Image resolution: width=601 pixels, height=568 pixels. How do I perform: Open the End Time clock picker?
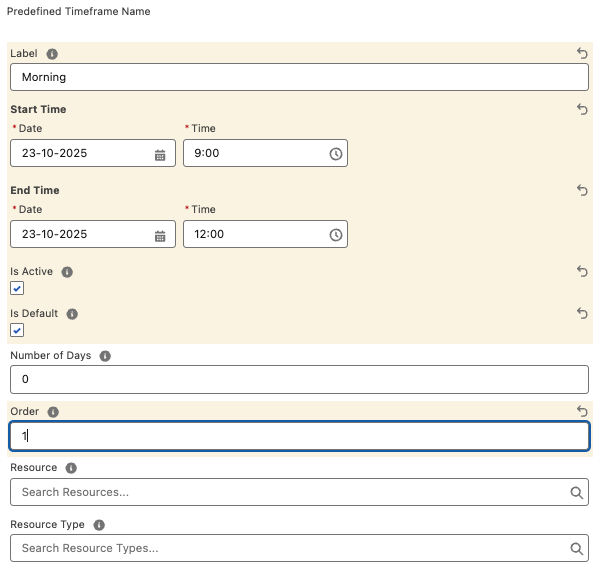click(336, 235)
